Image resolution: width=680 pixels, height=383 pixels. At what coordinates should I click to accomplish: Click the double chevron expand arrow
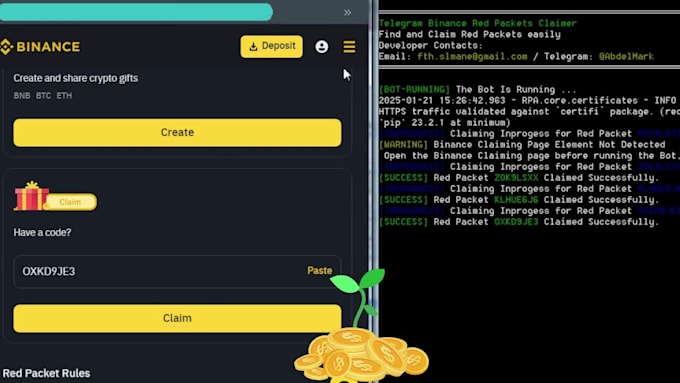[347, 13]
